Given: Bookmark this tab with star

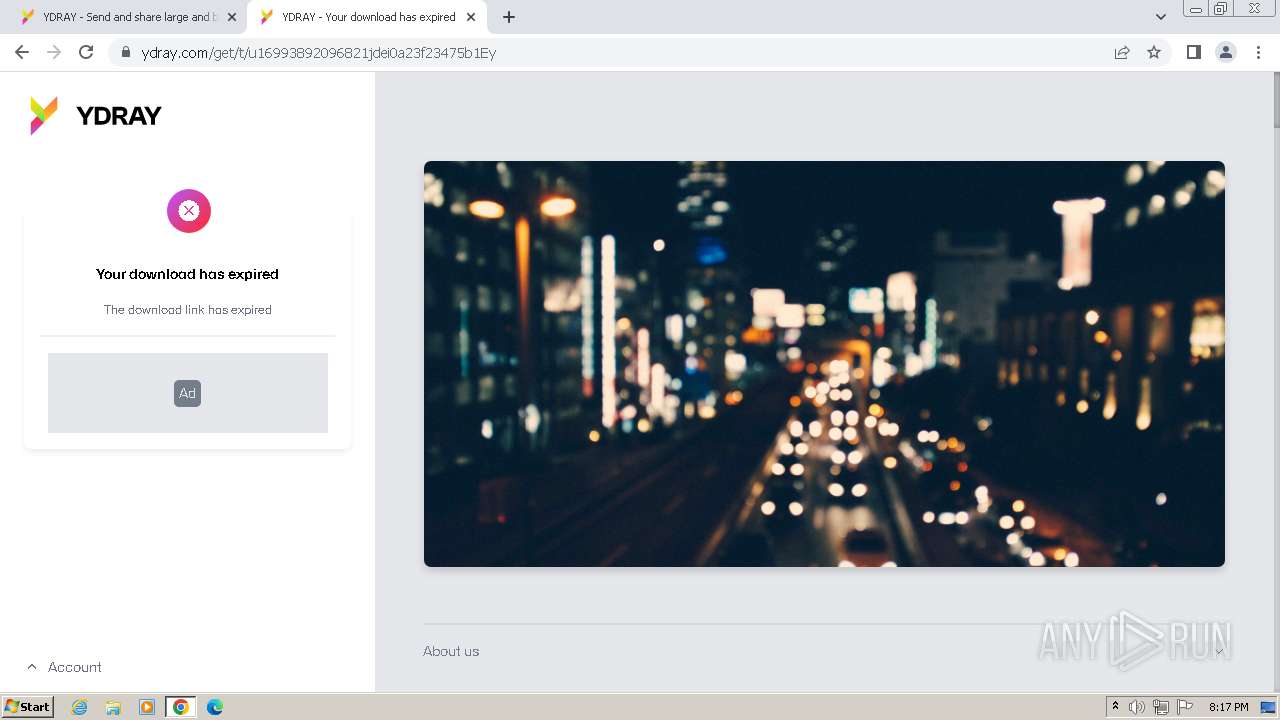Looking at the screenshot, I should pos(1154,52).
